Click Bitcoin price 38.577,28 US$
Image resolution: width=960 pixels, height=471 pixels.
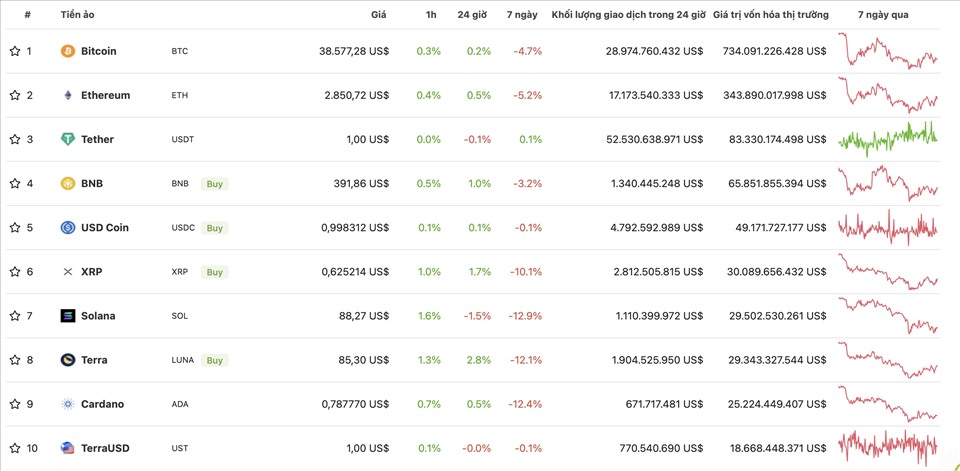pos(354,51)
